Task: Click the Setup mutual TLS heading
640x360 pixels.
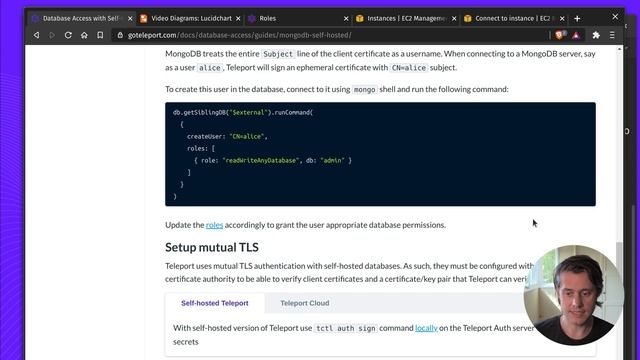Action: click(212, 247)
